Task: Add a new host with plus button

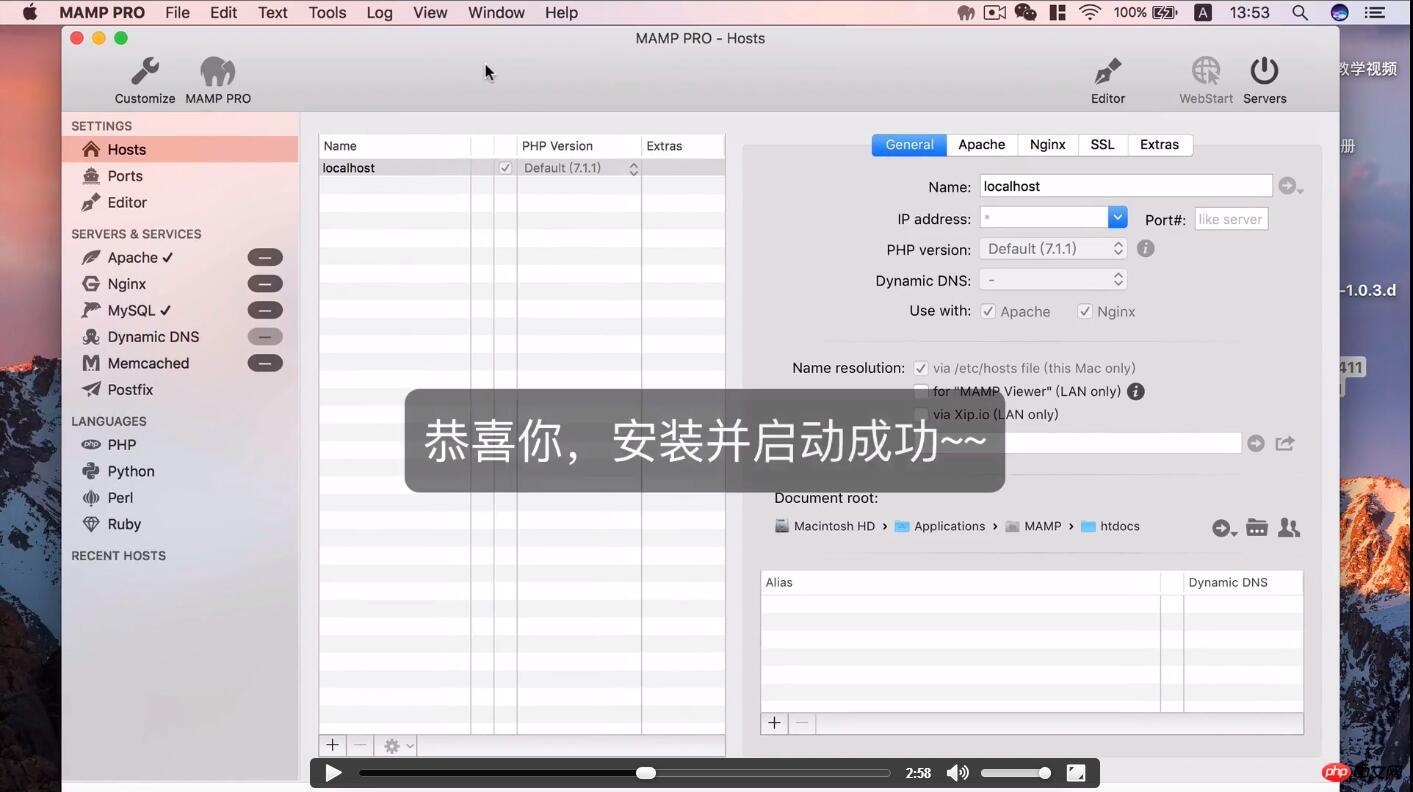Action: (333, 746)
